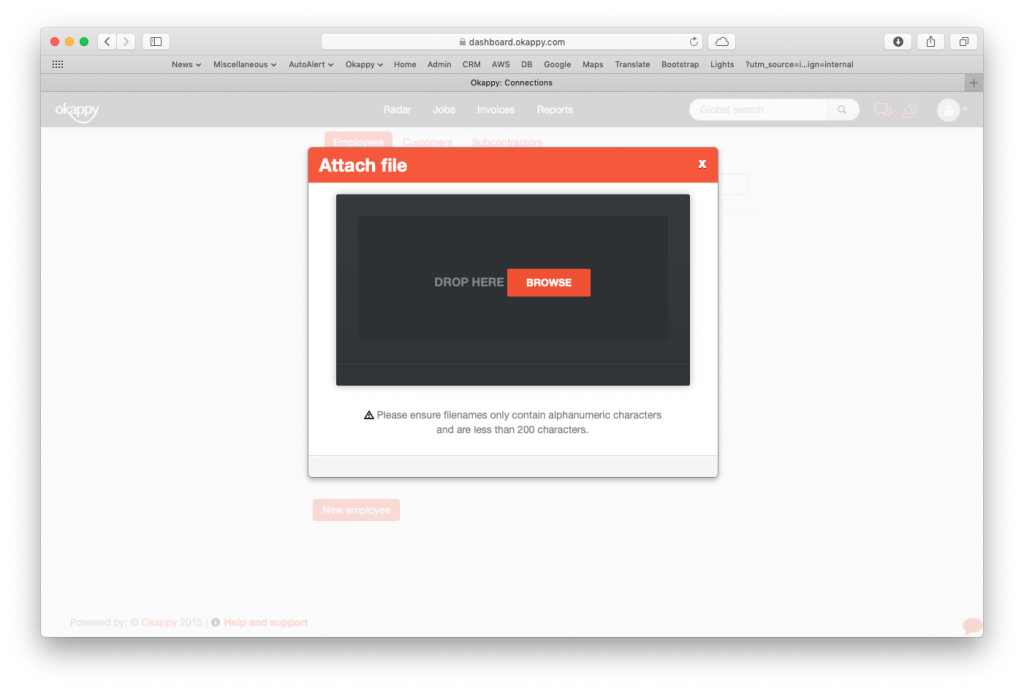Click the Okappy logo

78,111
